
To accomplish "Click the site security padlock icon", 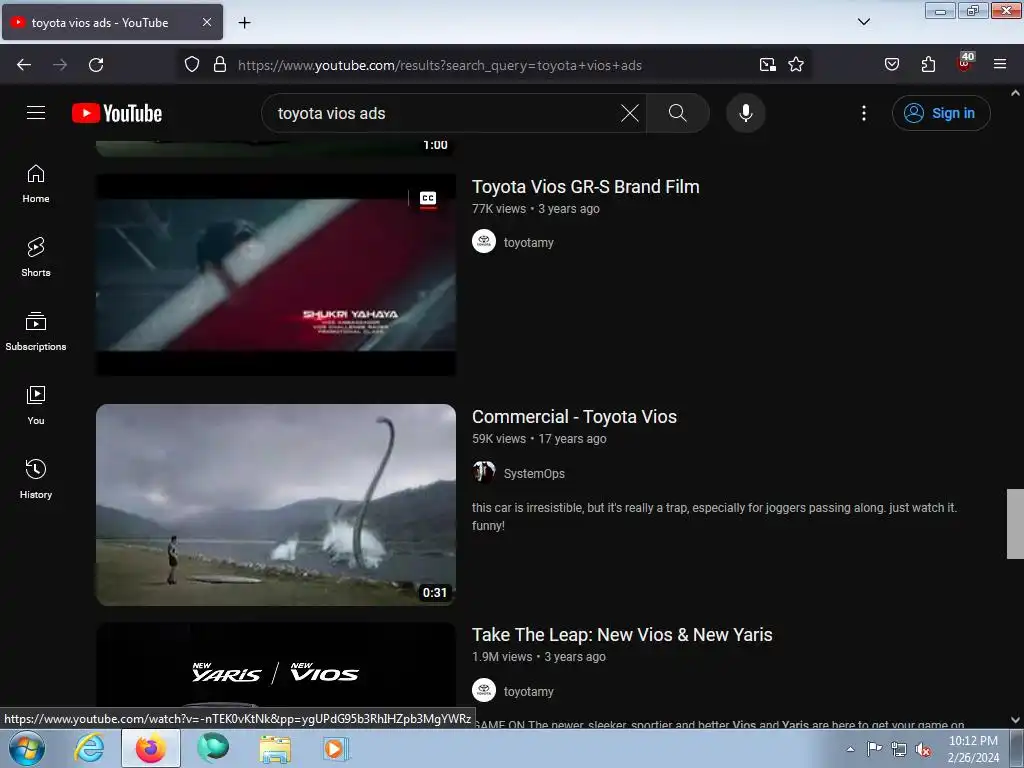I will 220,65.
